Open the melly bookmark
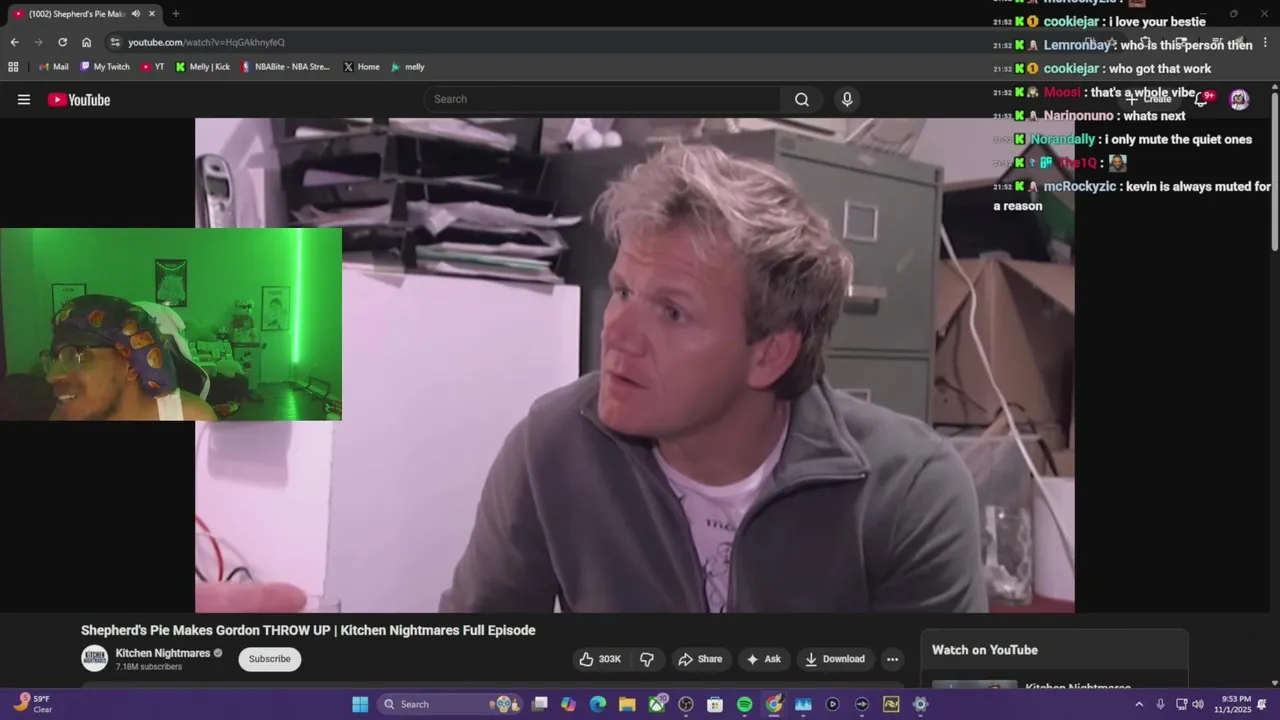1280x720 pixels. click(x=408, y=67)
